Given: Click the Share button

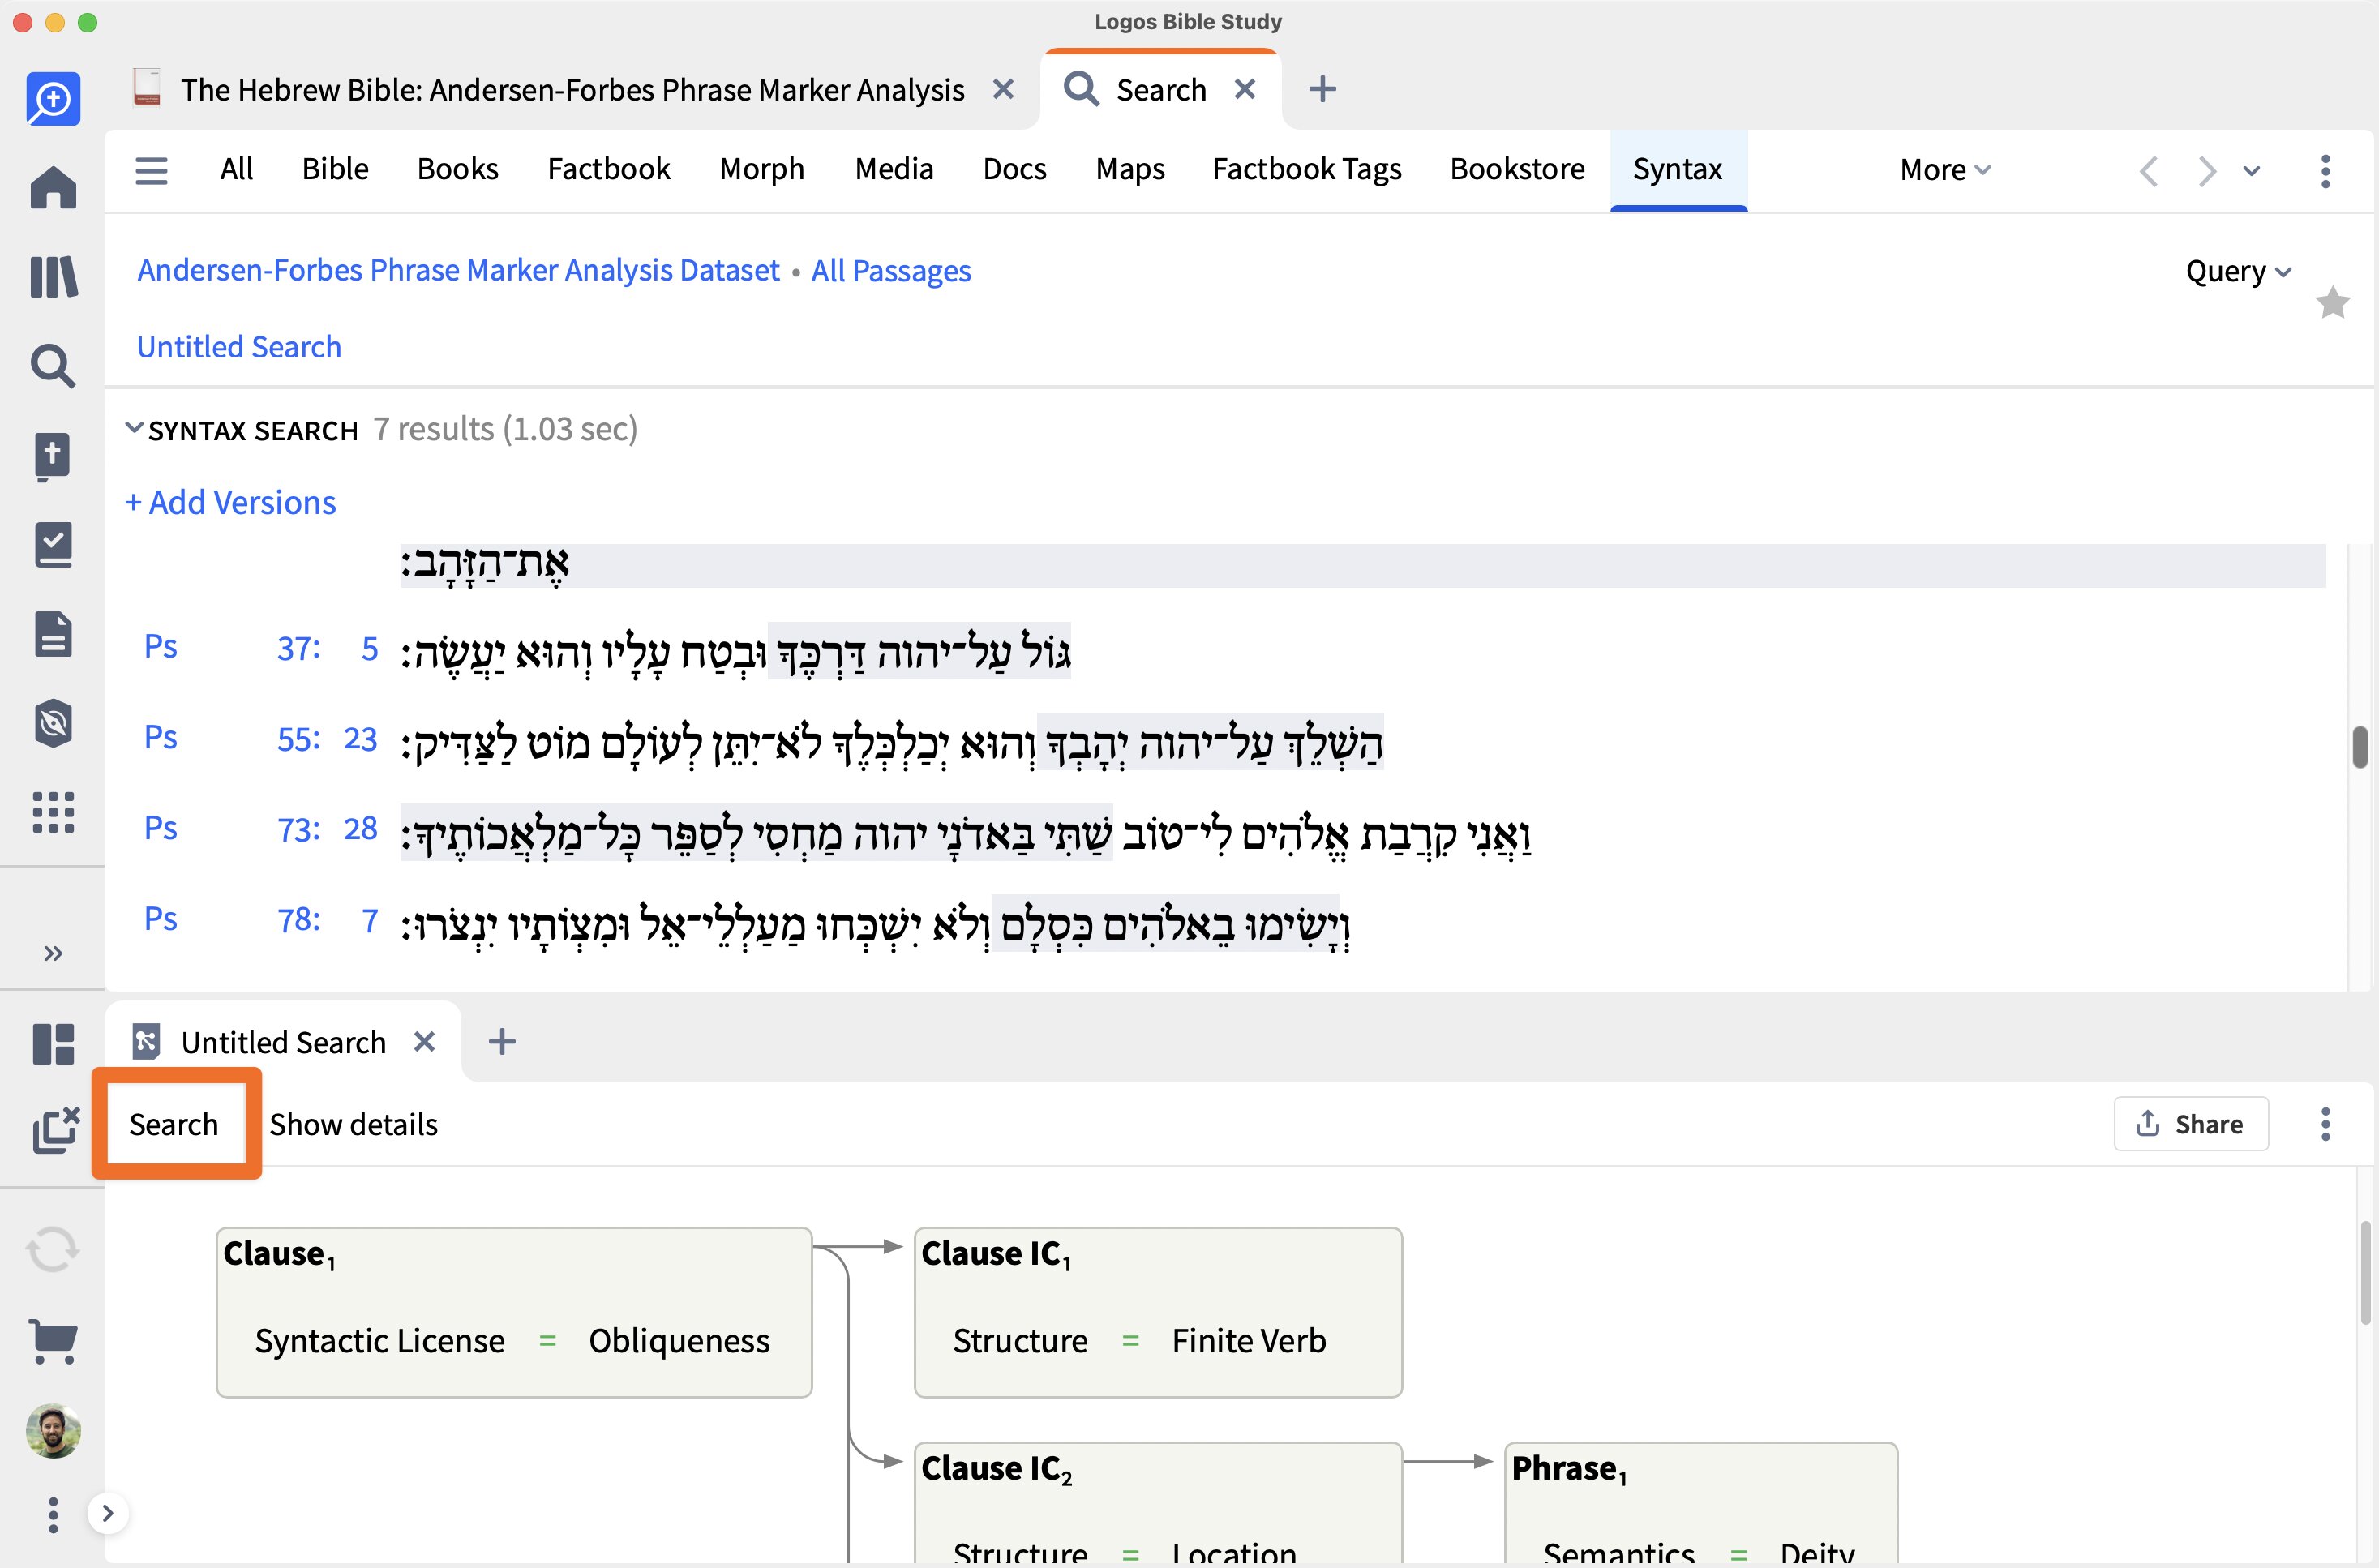Looking at the screenshot, I should (2190, 1124).
